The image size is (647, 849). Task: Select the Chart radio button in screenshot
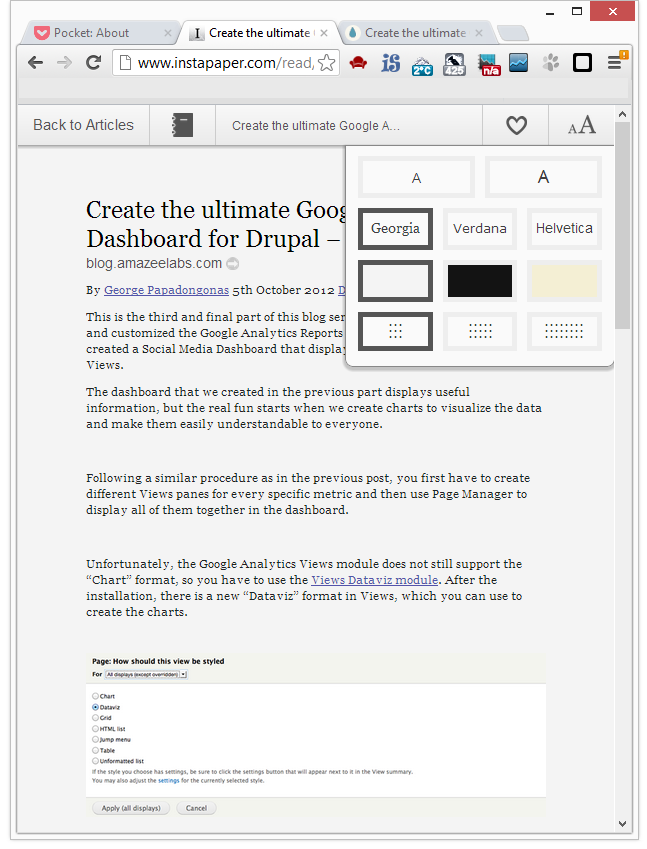95,696
